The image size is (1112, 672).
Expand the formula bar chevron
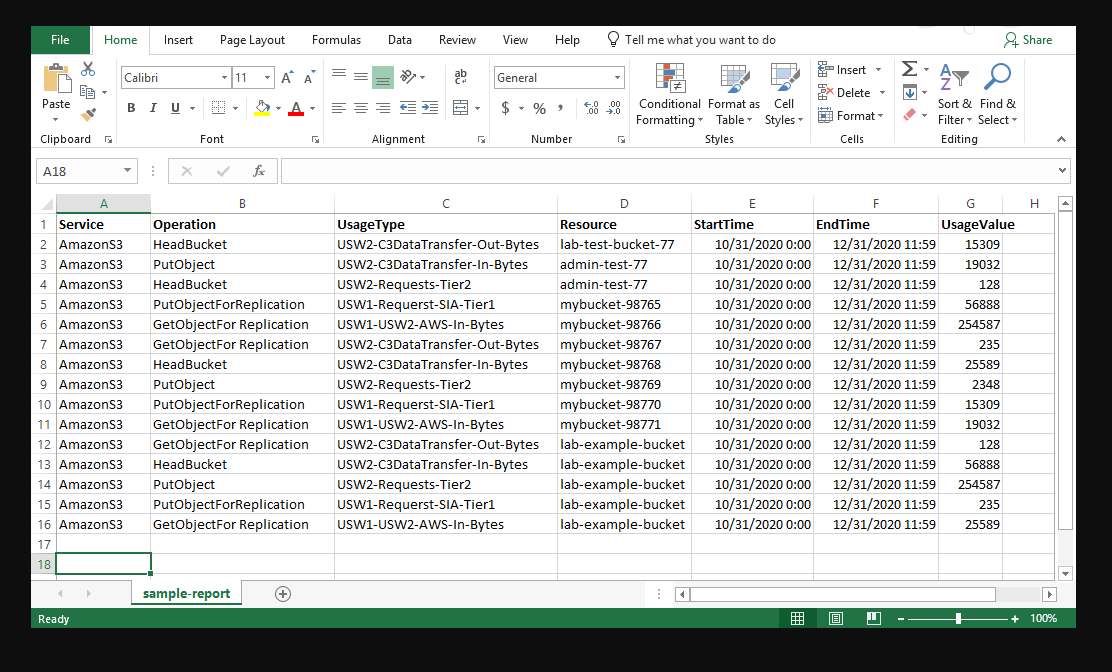1062,171
